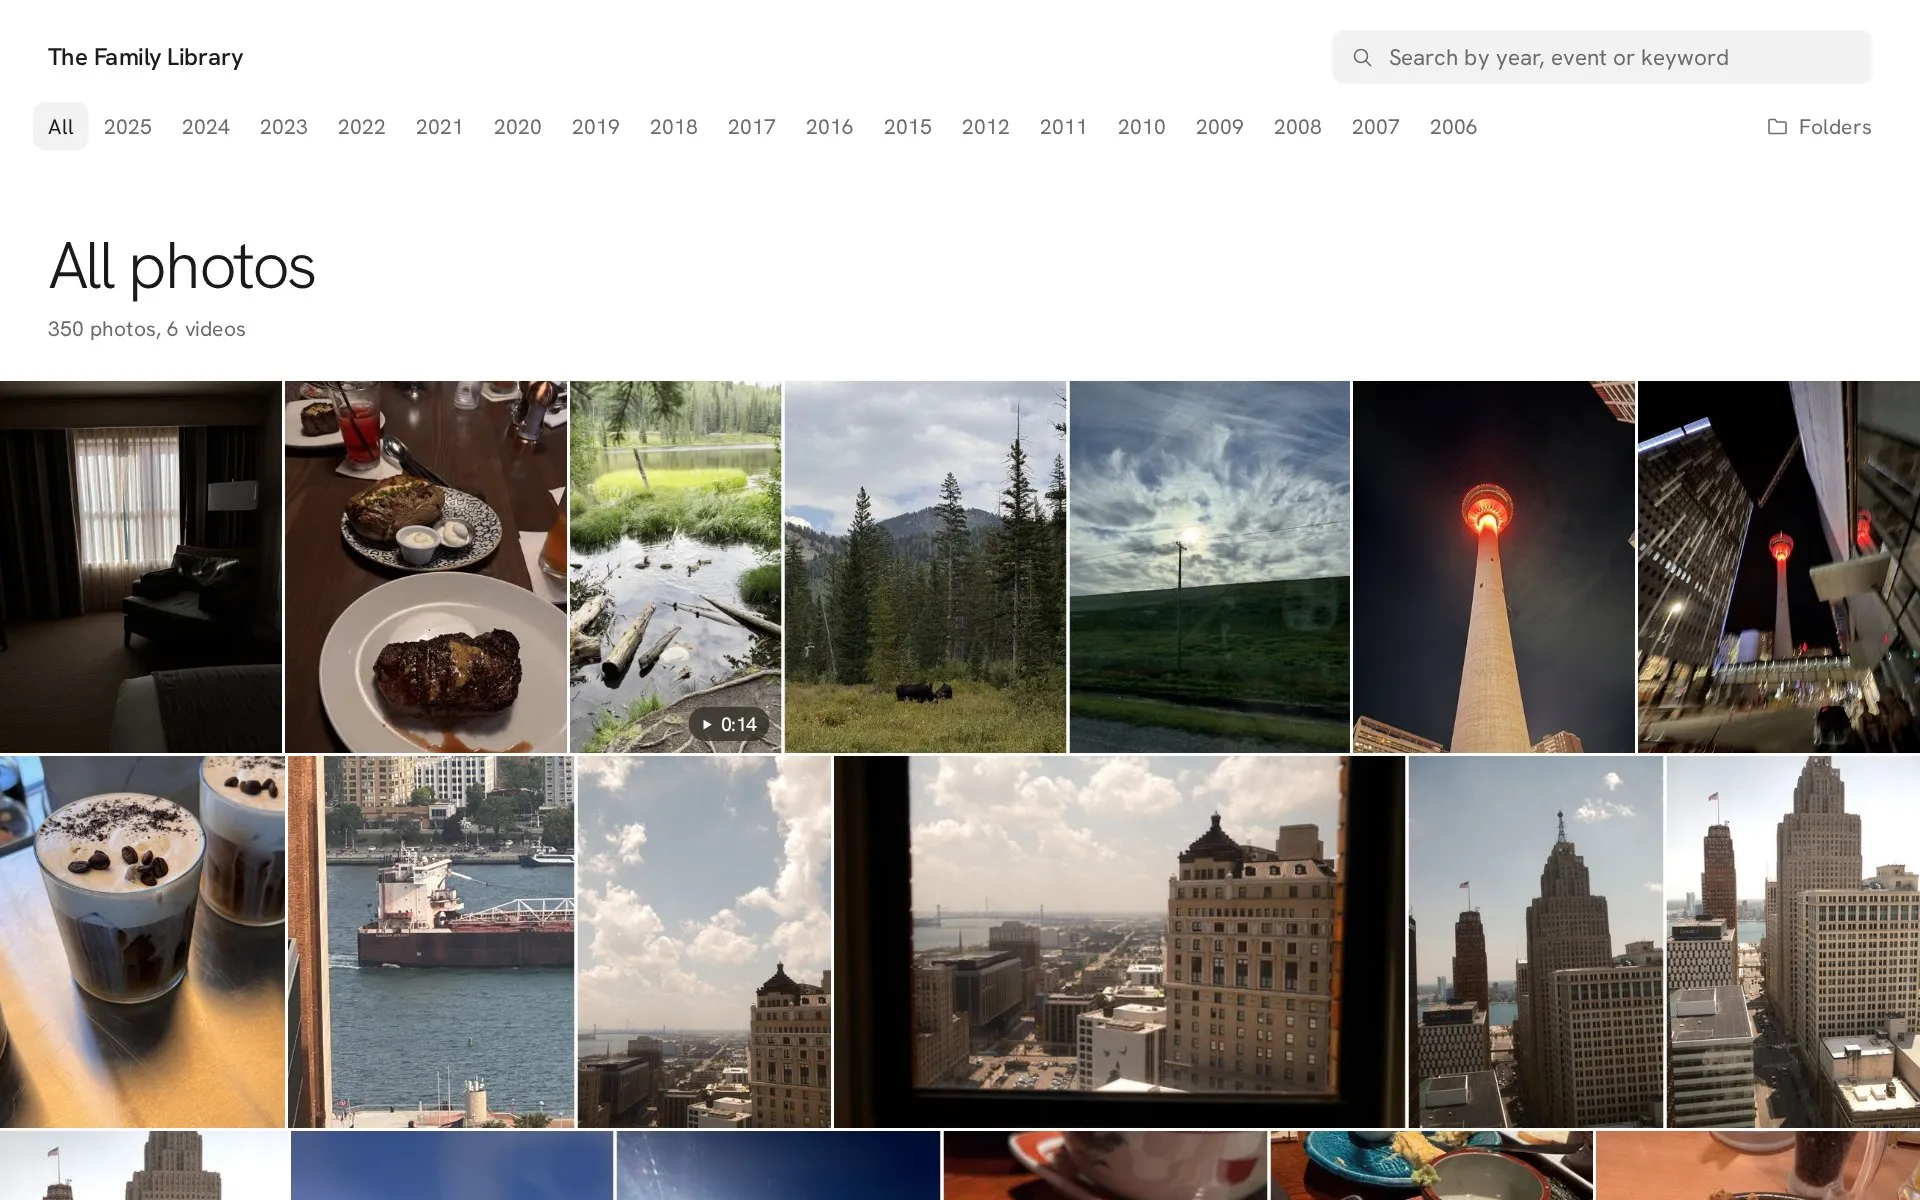This screenshot has height=1200, width=1920.
Task: Open the cloudy sky with power pole photo
Action: point(1210,567)
